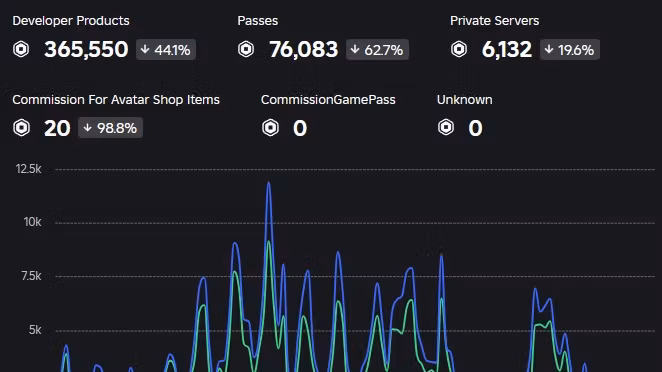Click the 0 value under CommissionGamePass

coord(300,128)
